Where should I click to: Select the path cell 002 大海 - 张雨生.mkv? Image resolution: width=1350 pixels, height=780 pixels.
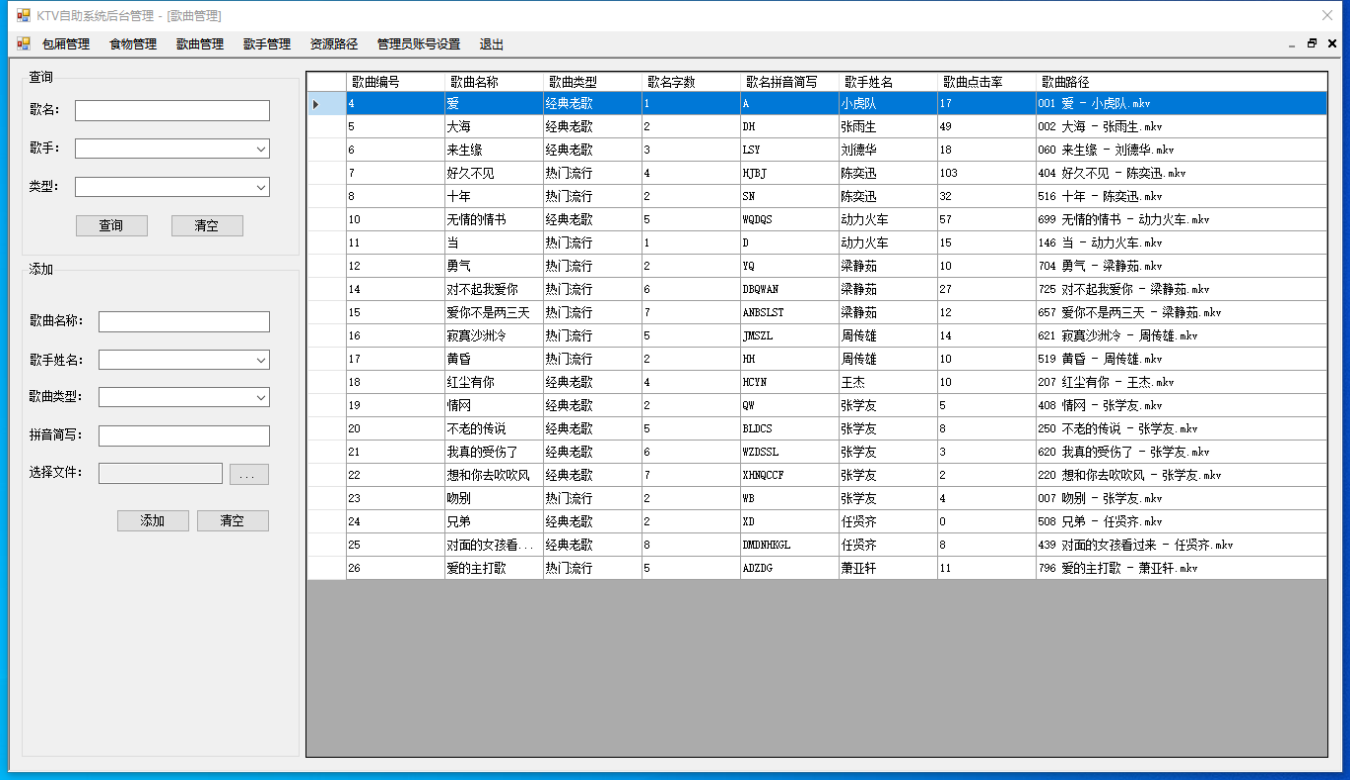(1181, 127)
